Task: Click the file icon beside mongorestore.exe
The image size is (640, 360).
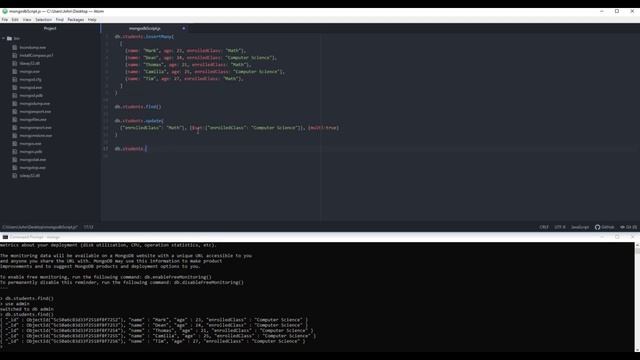Action: pyautogui.click(x=15, y=136)
